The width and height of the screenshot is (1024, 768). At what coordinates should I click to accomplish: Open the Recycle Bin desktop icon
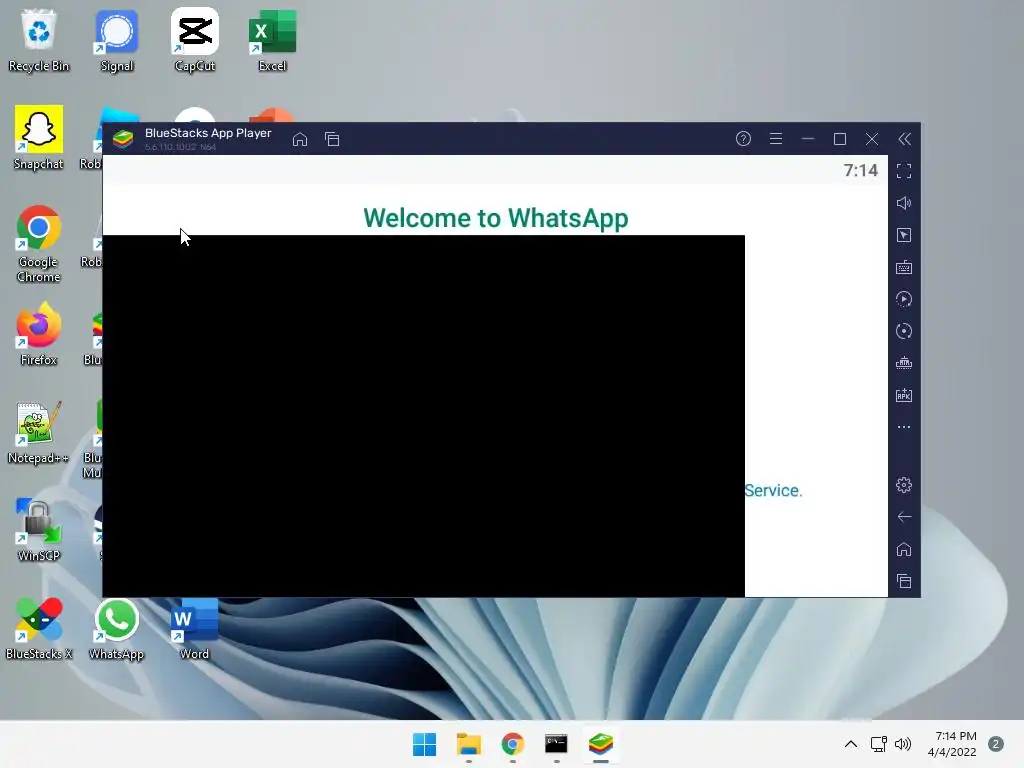39,40
